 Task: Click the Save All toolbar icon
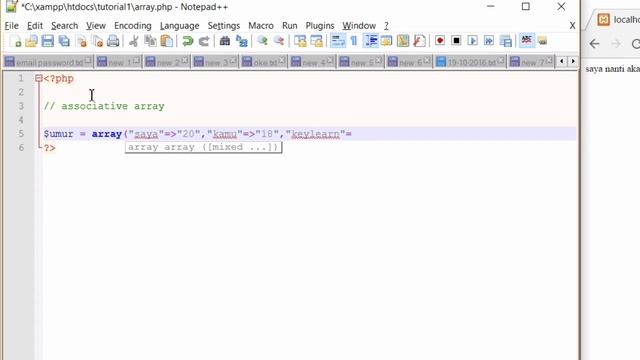click(64, 41)
